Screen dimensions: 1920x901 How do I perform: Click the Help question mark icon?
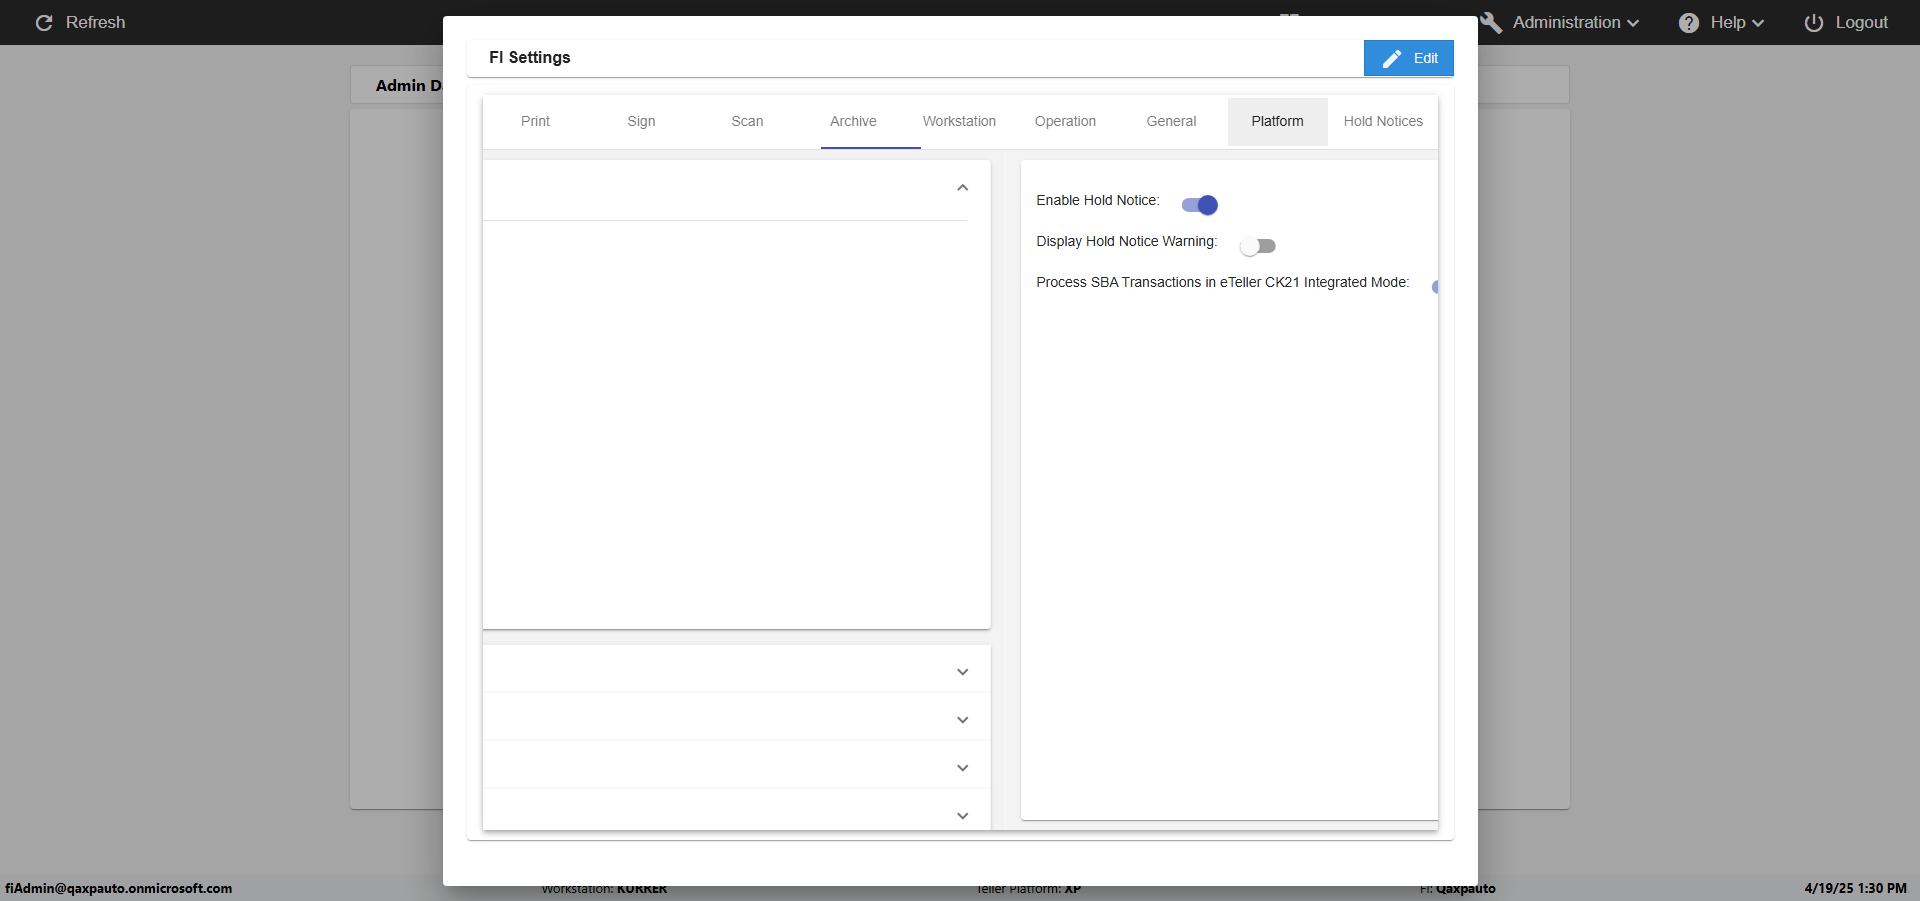1689,23
